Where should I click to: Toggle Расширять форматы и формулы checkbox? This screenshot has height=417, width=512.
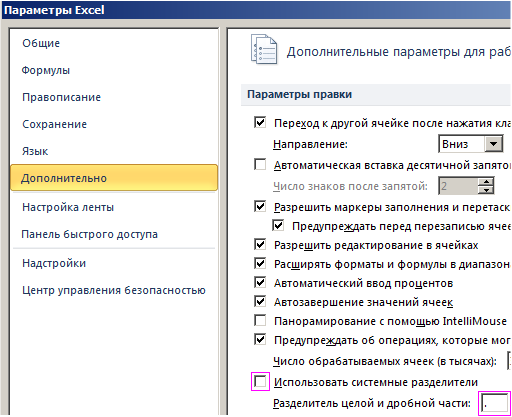(260, 263)
